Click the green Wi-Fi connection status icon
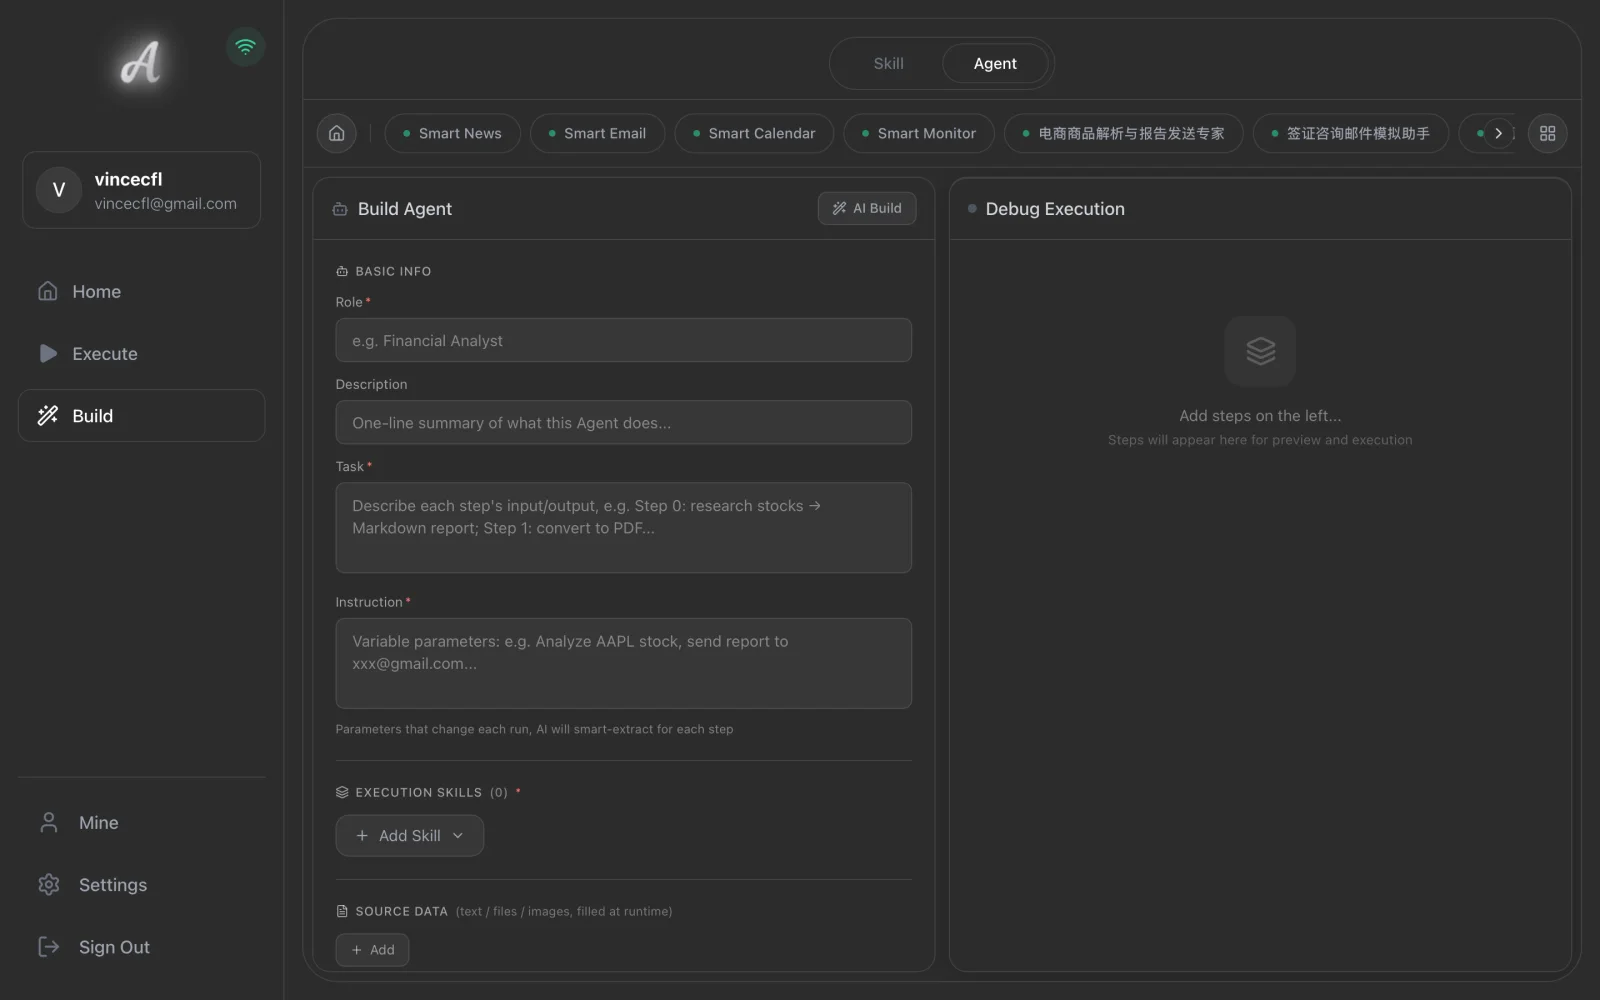Viewport: 1600px width, 1000px height. click(x=245, y=47)
